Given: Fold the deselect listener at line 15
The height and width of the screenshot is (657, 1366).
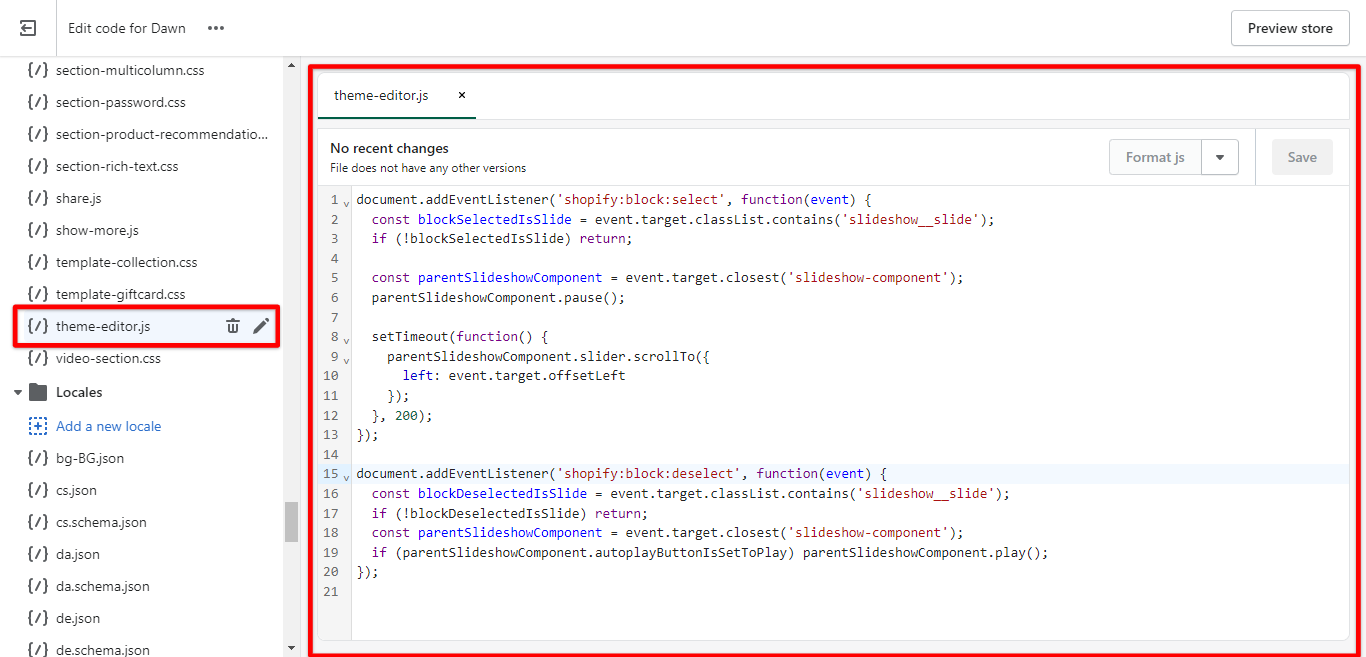Looking at the screenshot, I should click(347, 476).
